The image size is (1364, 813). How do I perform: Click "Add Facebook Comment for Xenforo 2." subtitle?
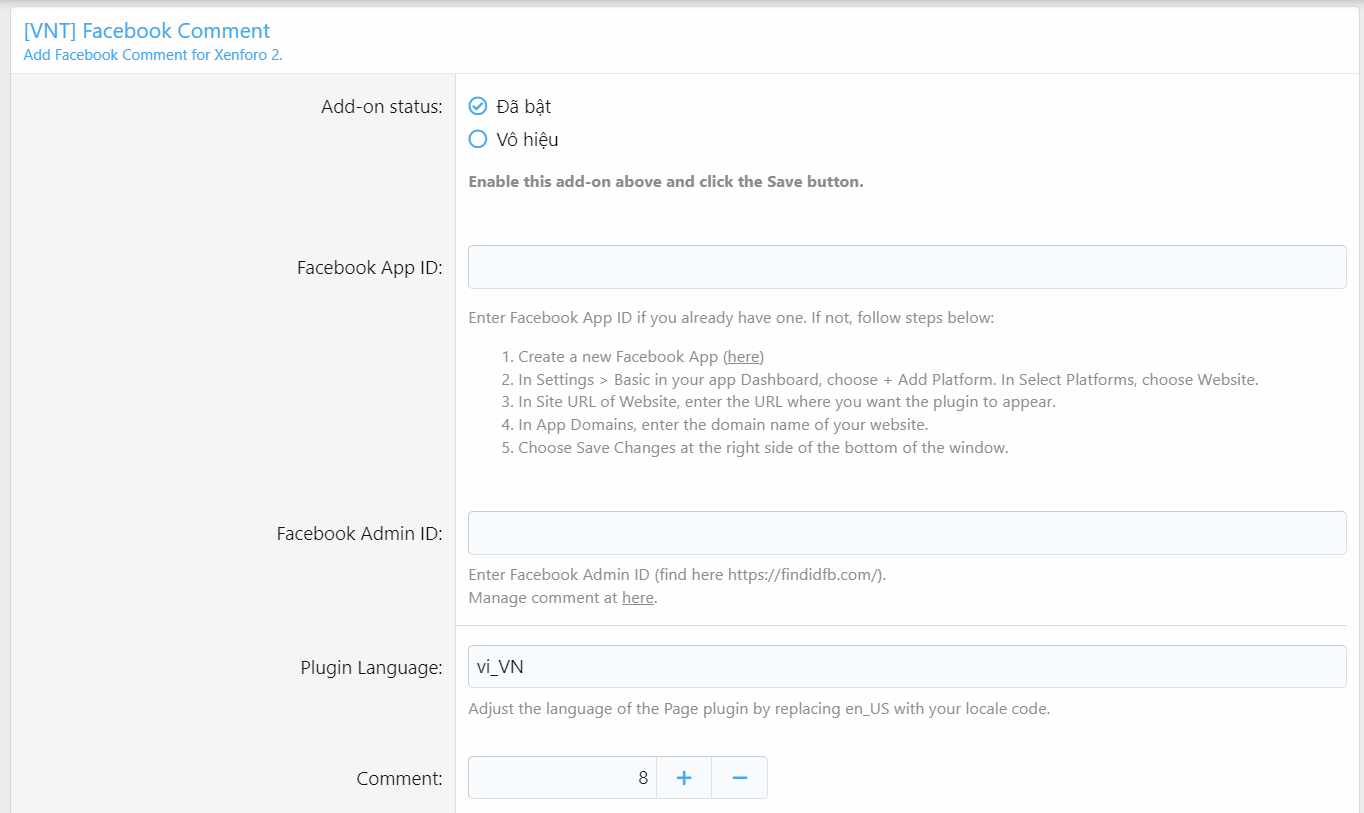153,55
